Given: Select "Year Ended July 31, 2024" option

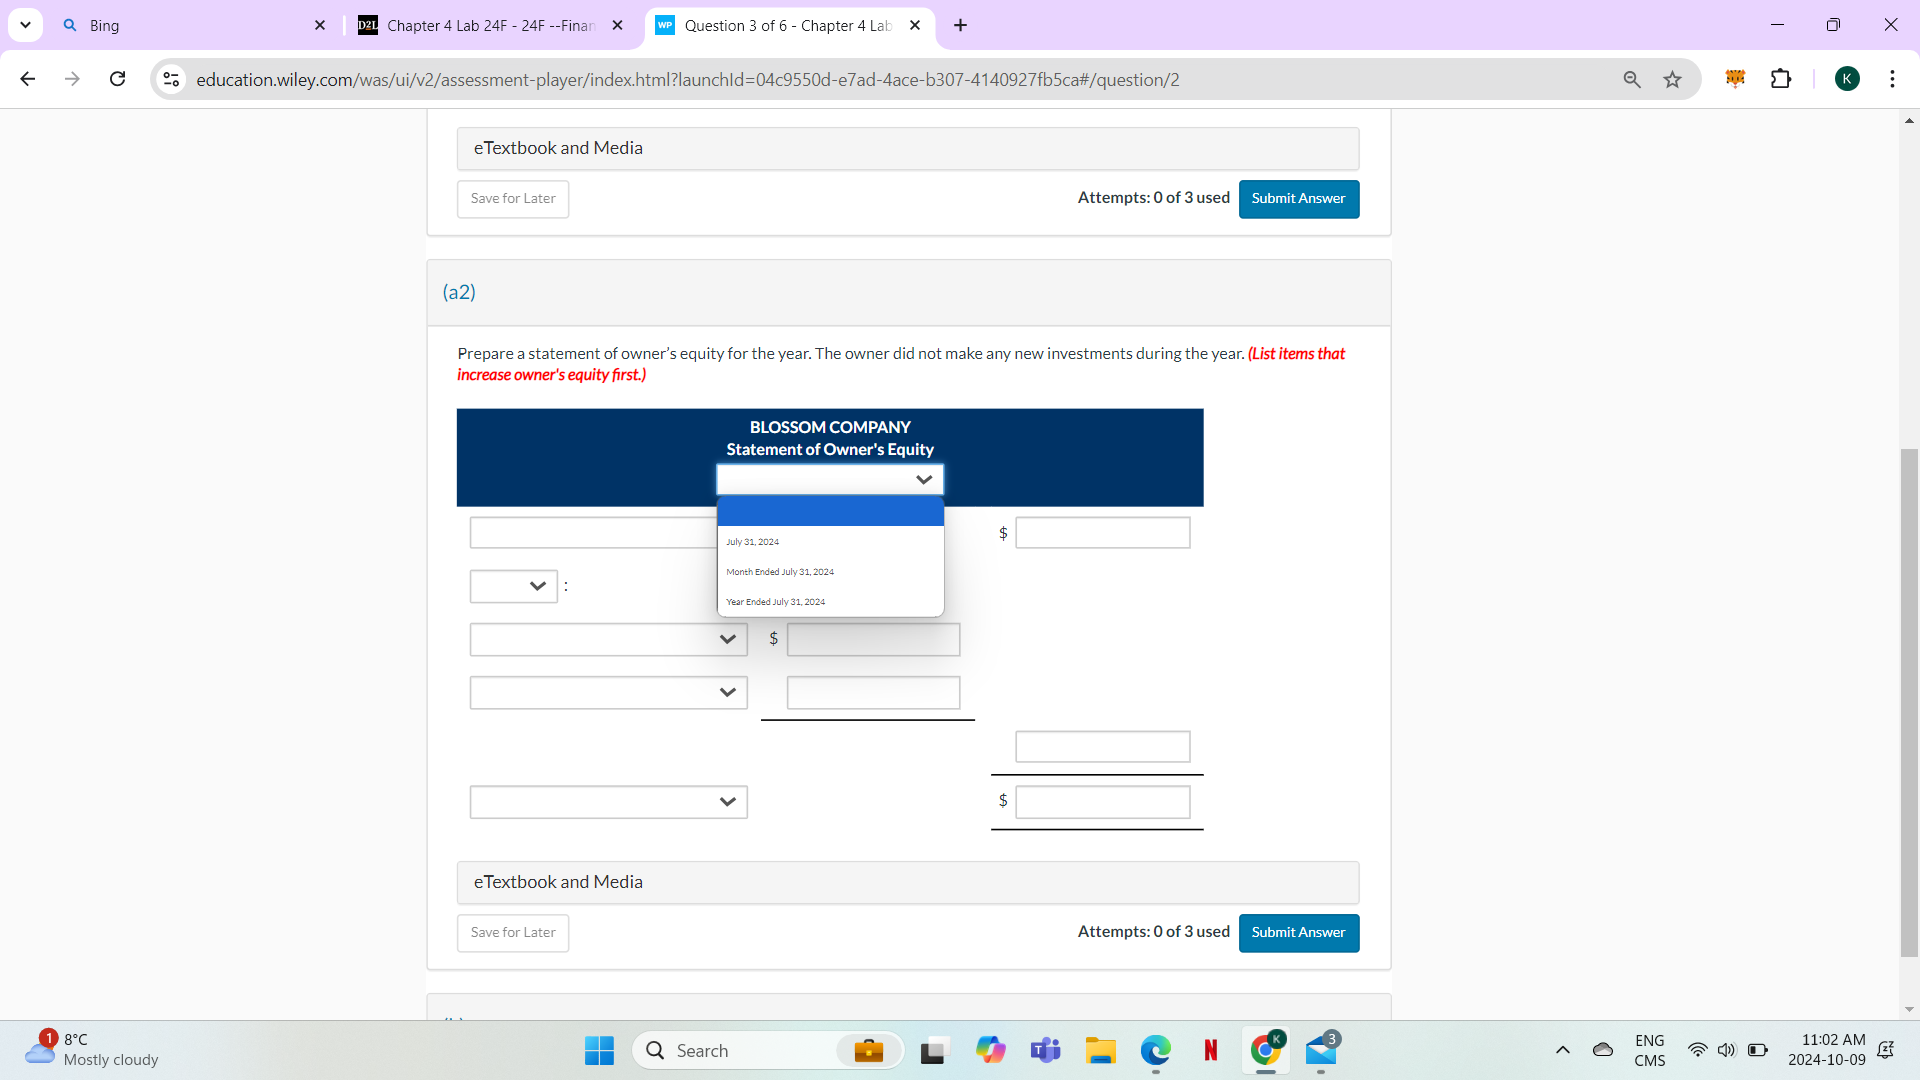Looking at the screenshot, I should tap(776, 601).
